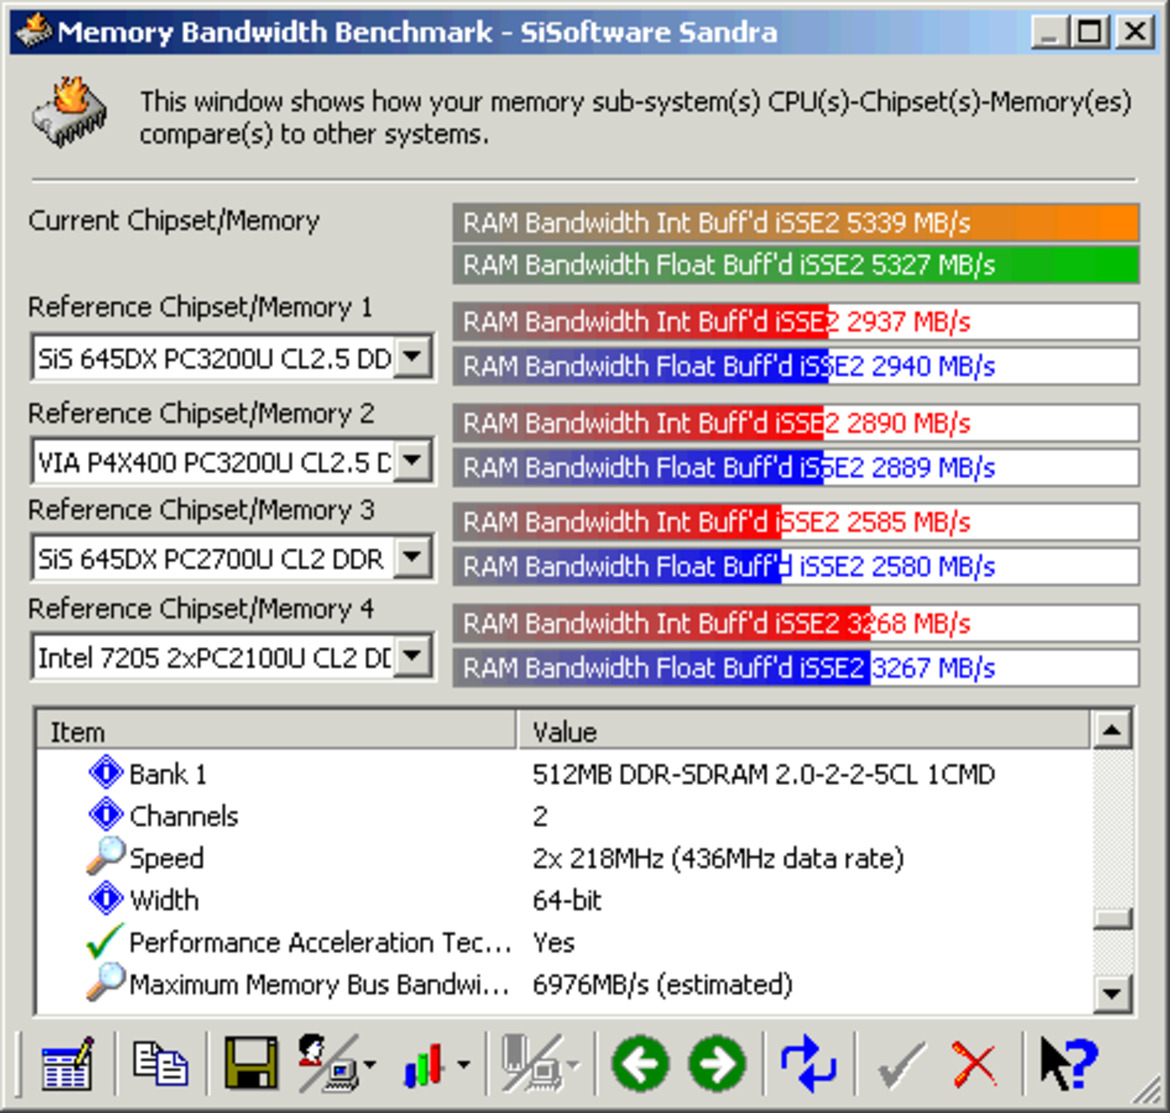Maximize the Sandra benchmark window

1089,31
